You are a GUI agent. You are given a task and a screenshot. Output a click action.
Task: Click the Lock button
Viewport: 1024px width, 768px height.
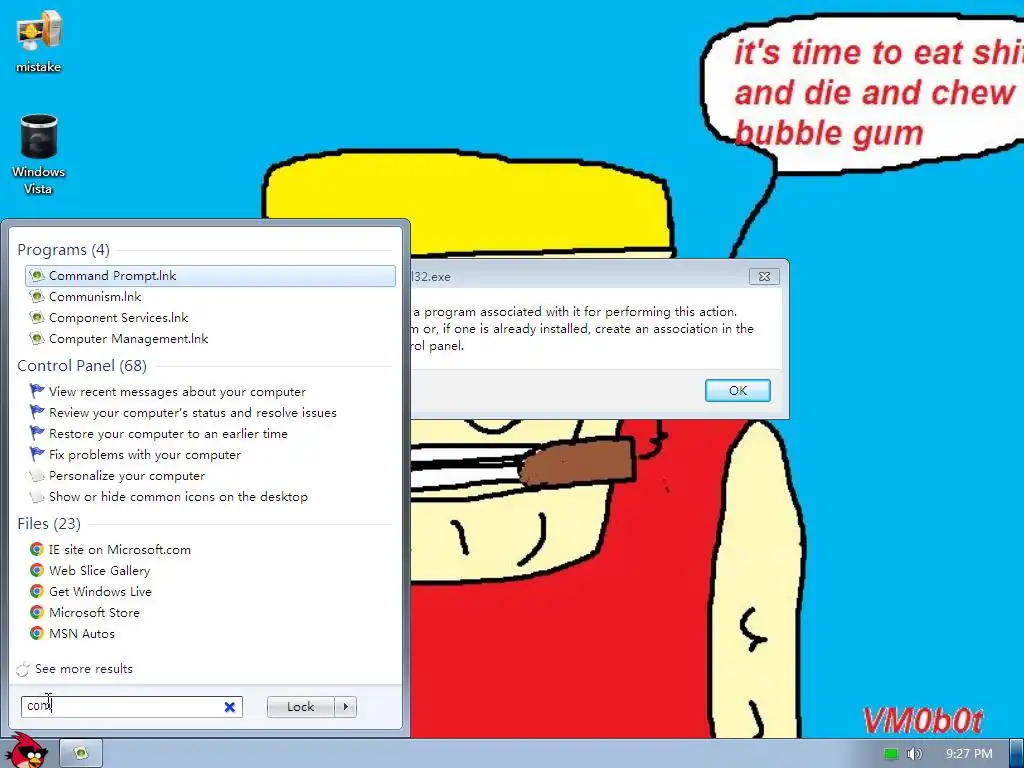(300, 707)
